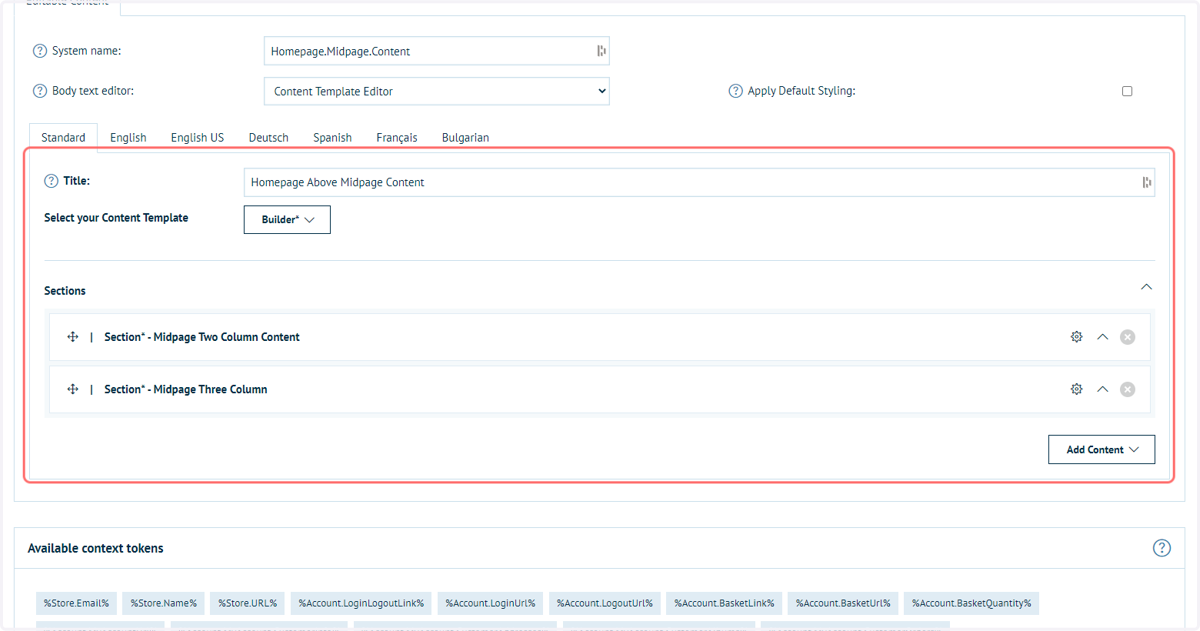This screenshot has height=631, width=1200.
Task: Click the %Account.LogoutUrl% token
Action: [x=604, y=603]
